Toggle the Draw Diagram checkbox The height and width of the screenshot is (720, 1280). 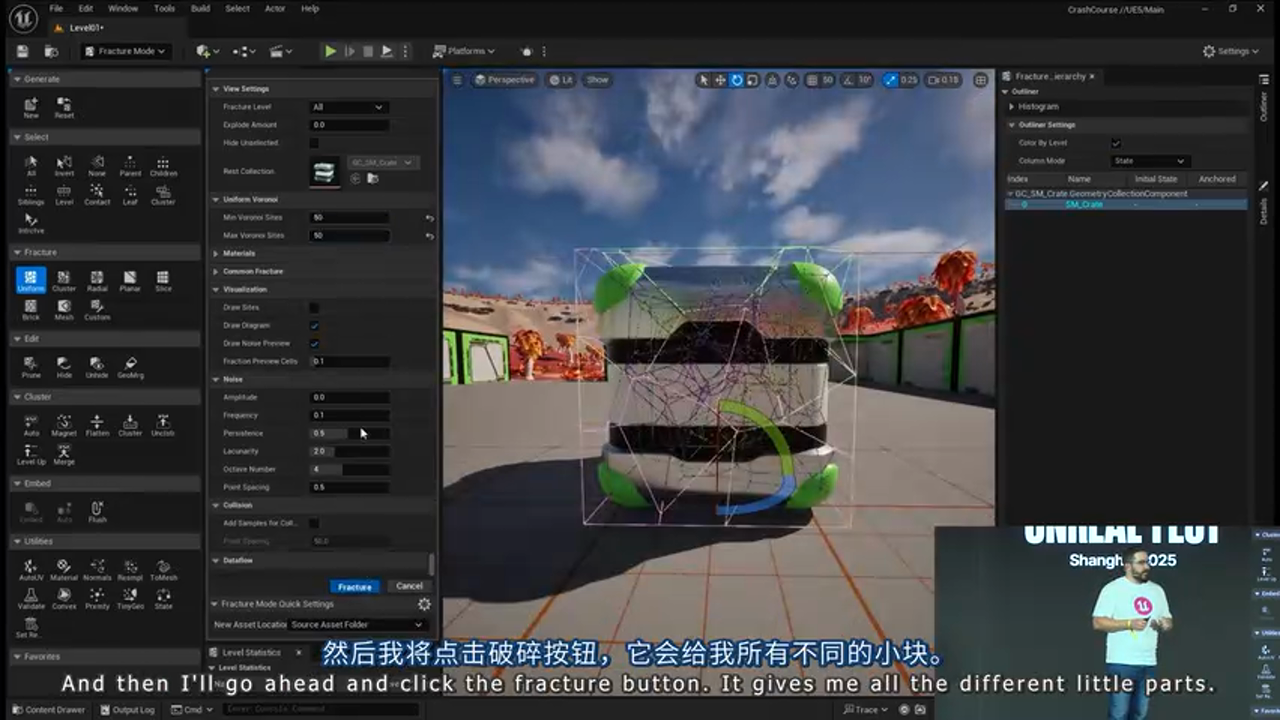[314, 325]
